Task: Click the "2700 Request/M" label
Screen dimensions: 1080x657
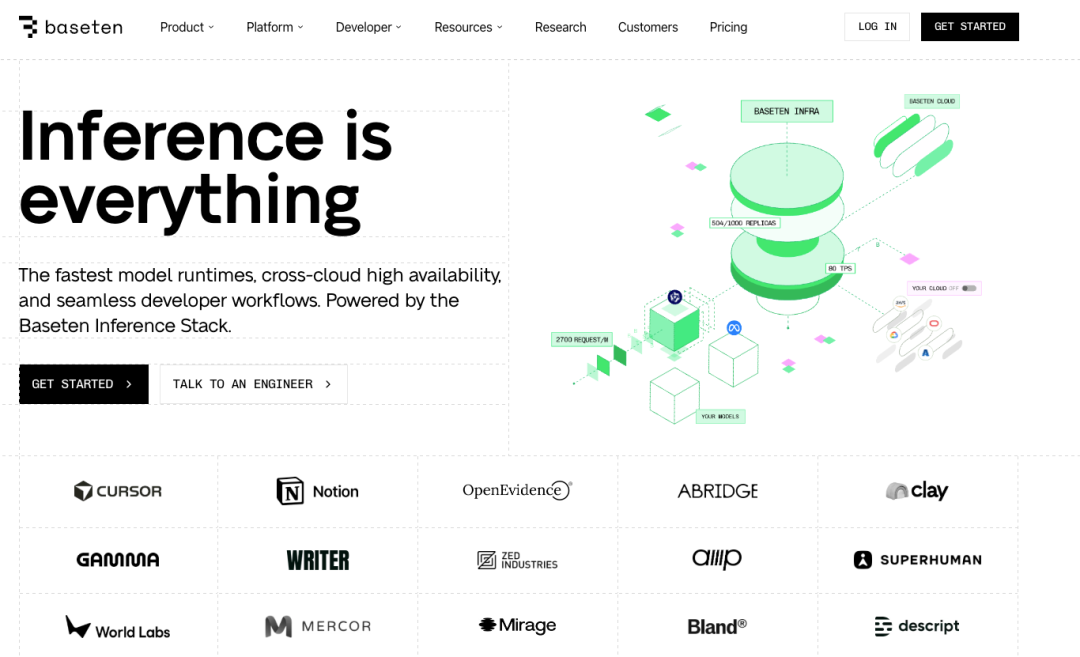Action: (582, 340)
